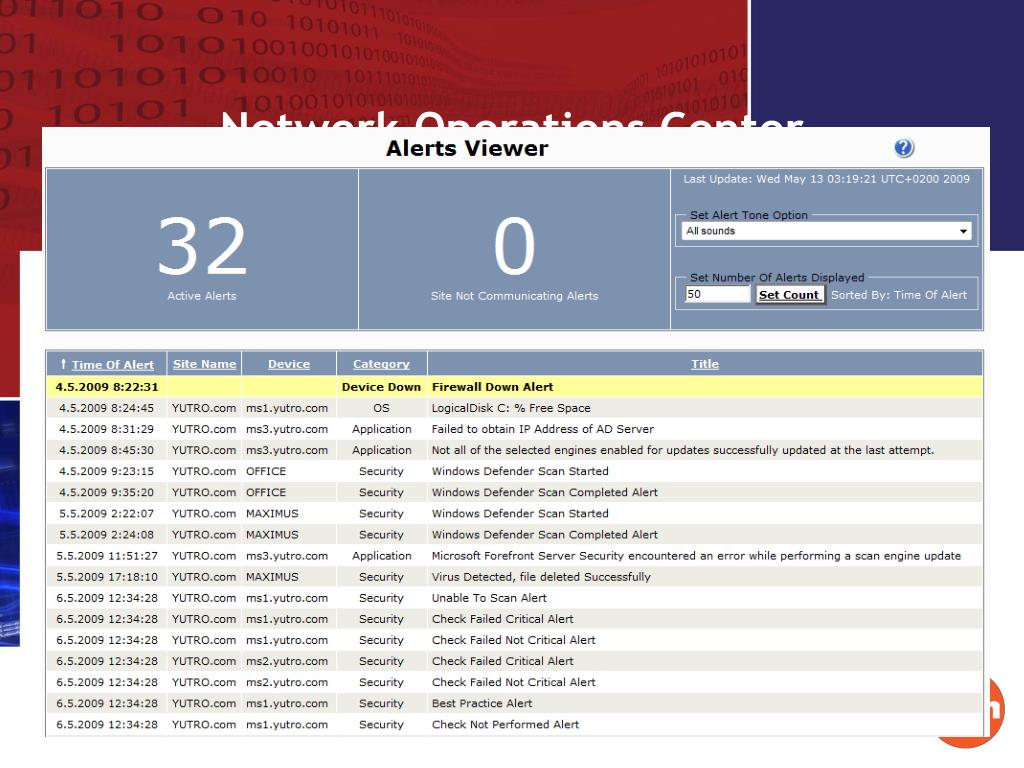This screenshot has width=1024, height=768.
Task: Sort by Site Name column header
Action: (204, 364)
